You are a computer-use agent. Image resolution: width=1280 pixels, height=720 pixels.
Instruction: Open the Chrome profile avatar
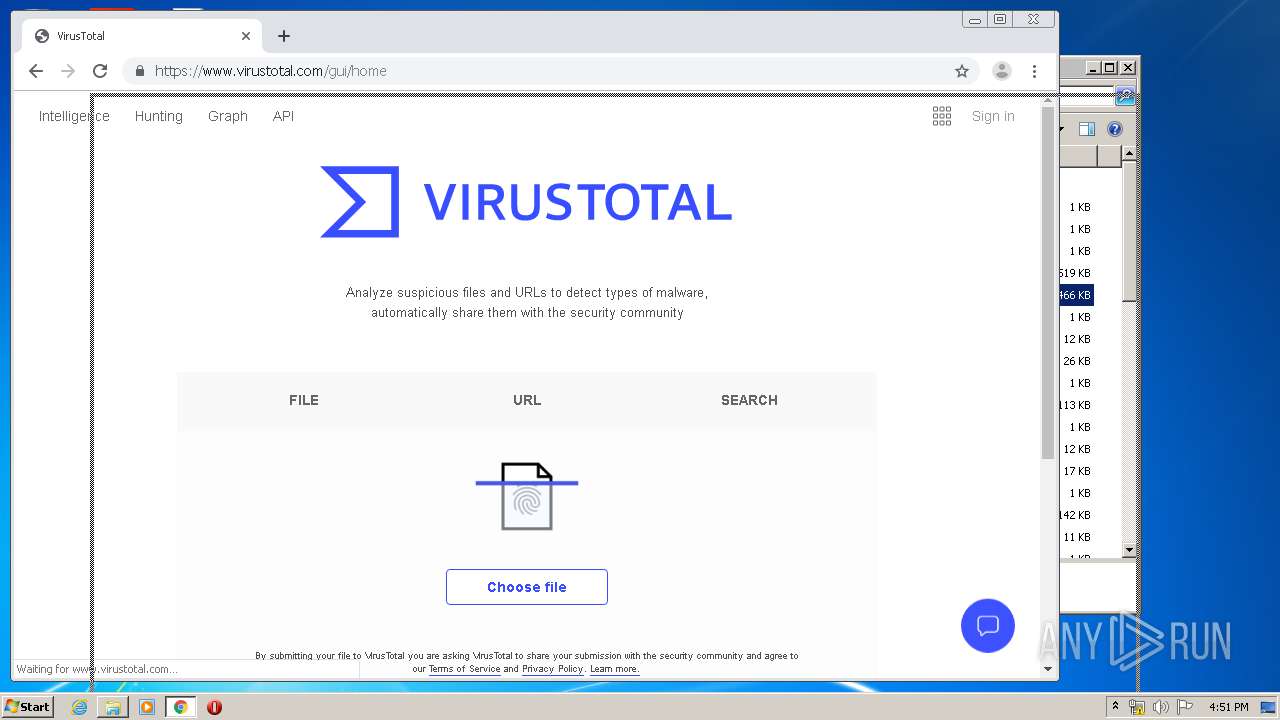[1001, 71]
